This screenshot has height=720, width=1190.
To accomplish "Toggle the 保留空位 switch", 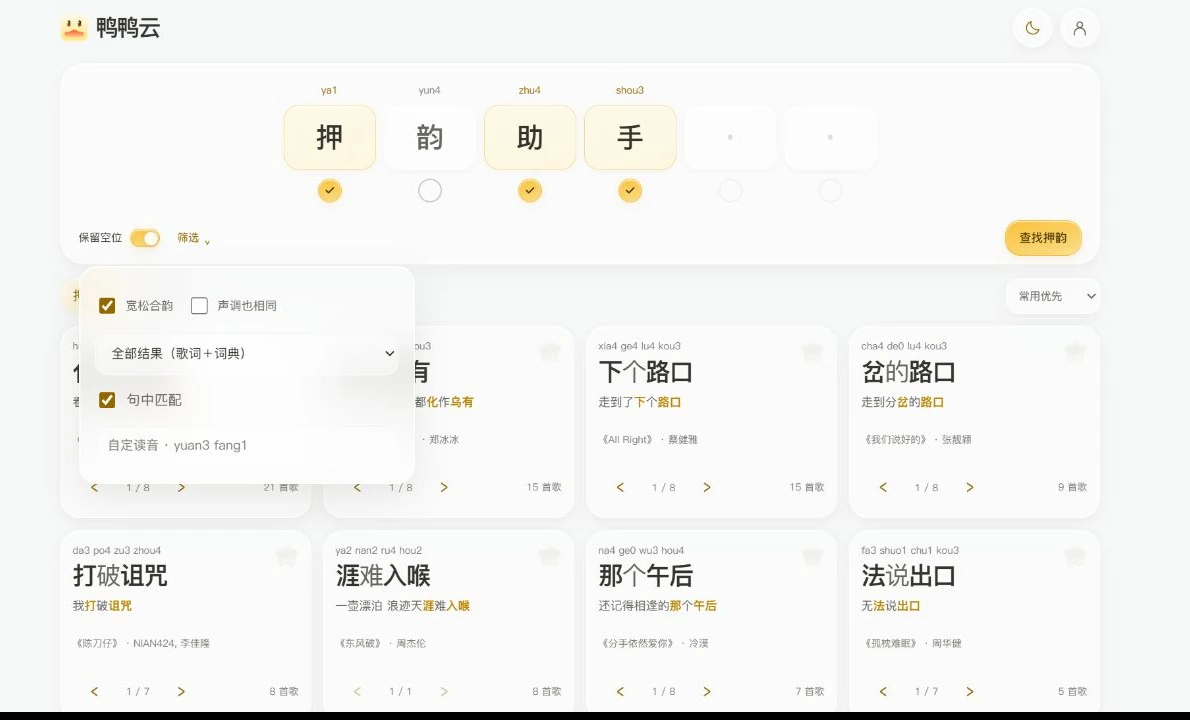I will [144, 238].
